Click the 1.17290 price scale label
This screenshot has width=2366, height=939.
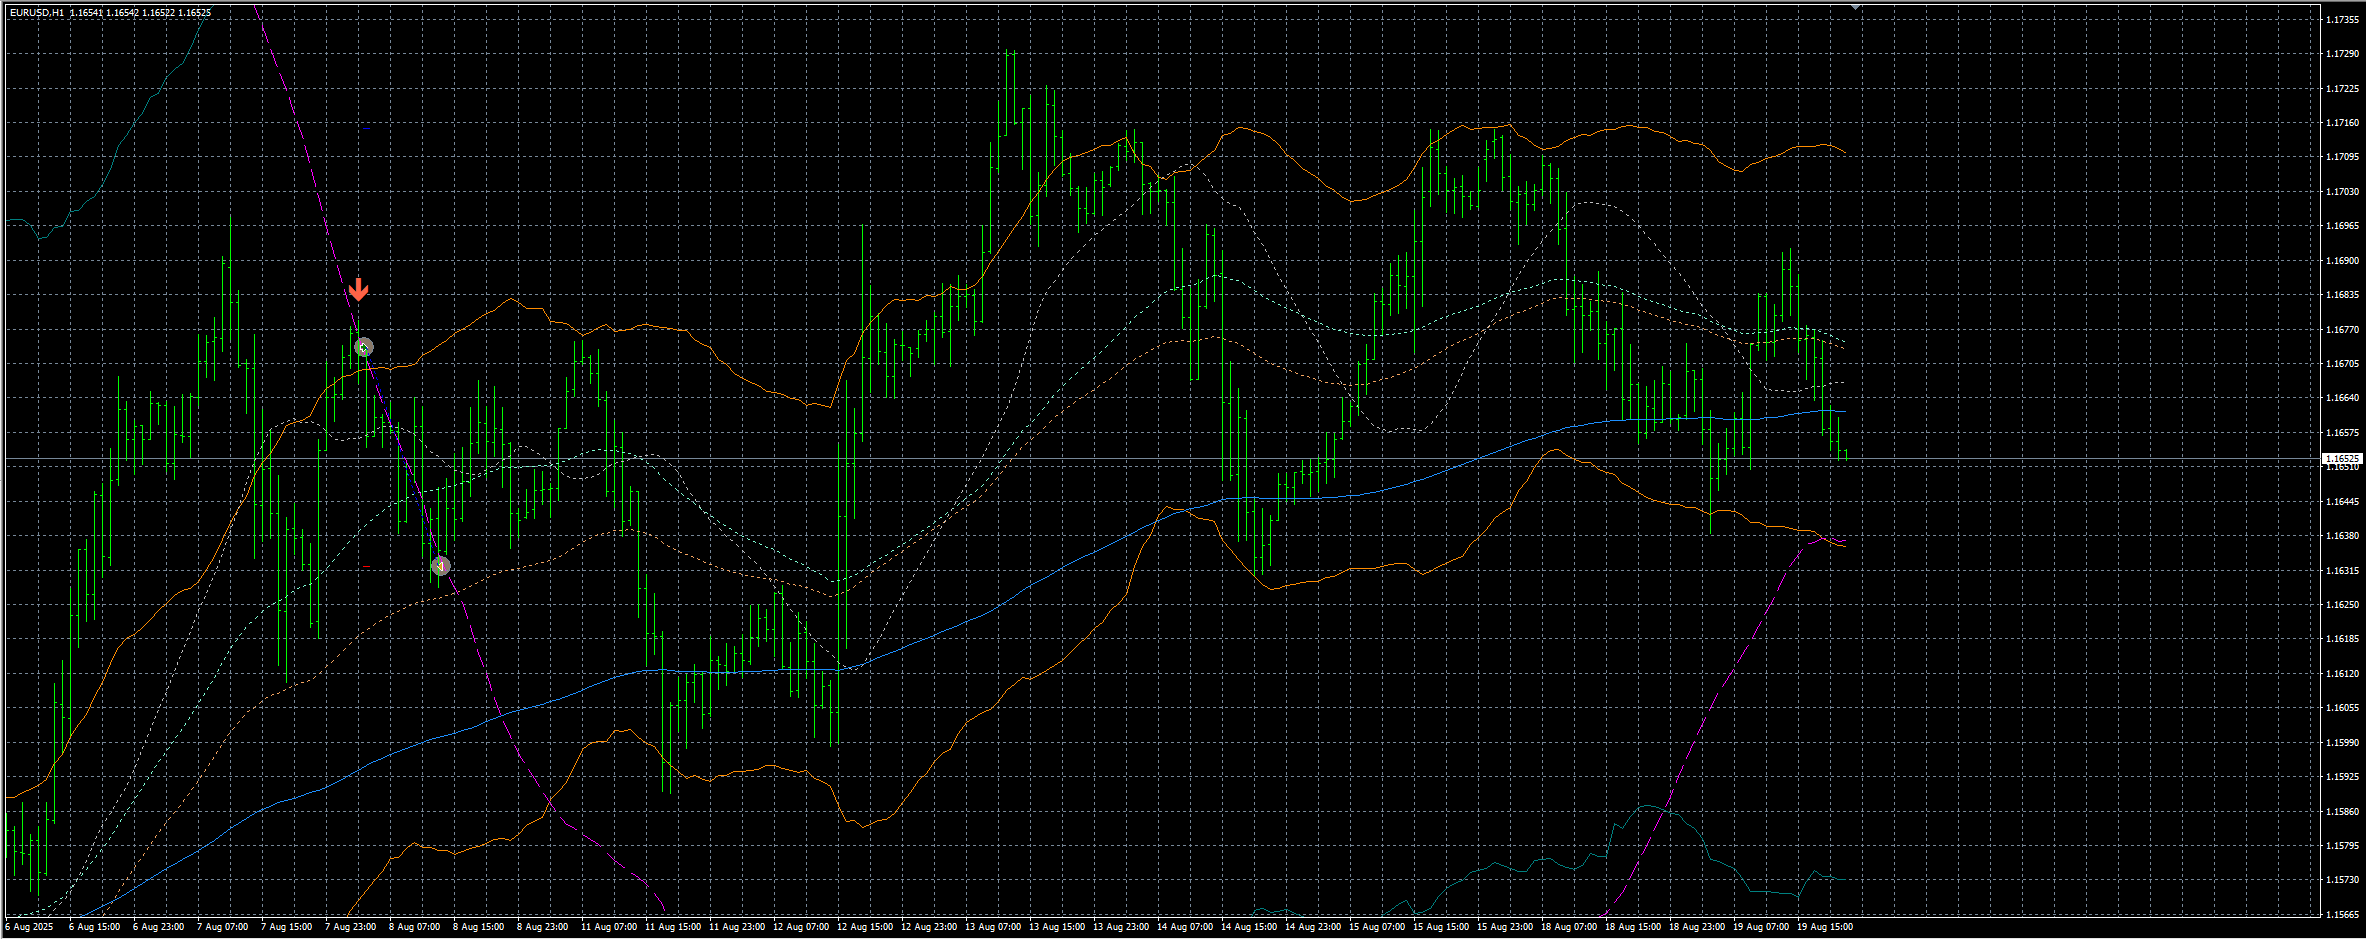tap(2342, 54)
